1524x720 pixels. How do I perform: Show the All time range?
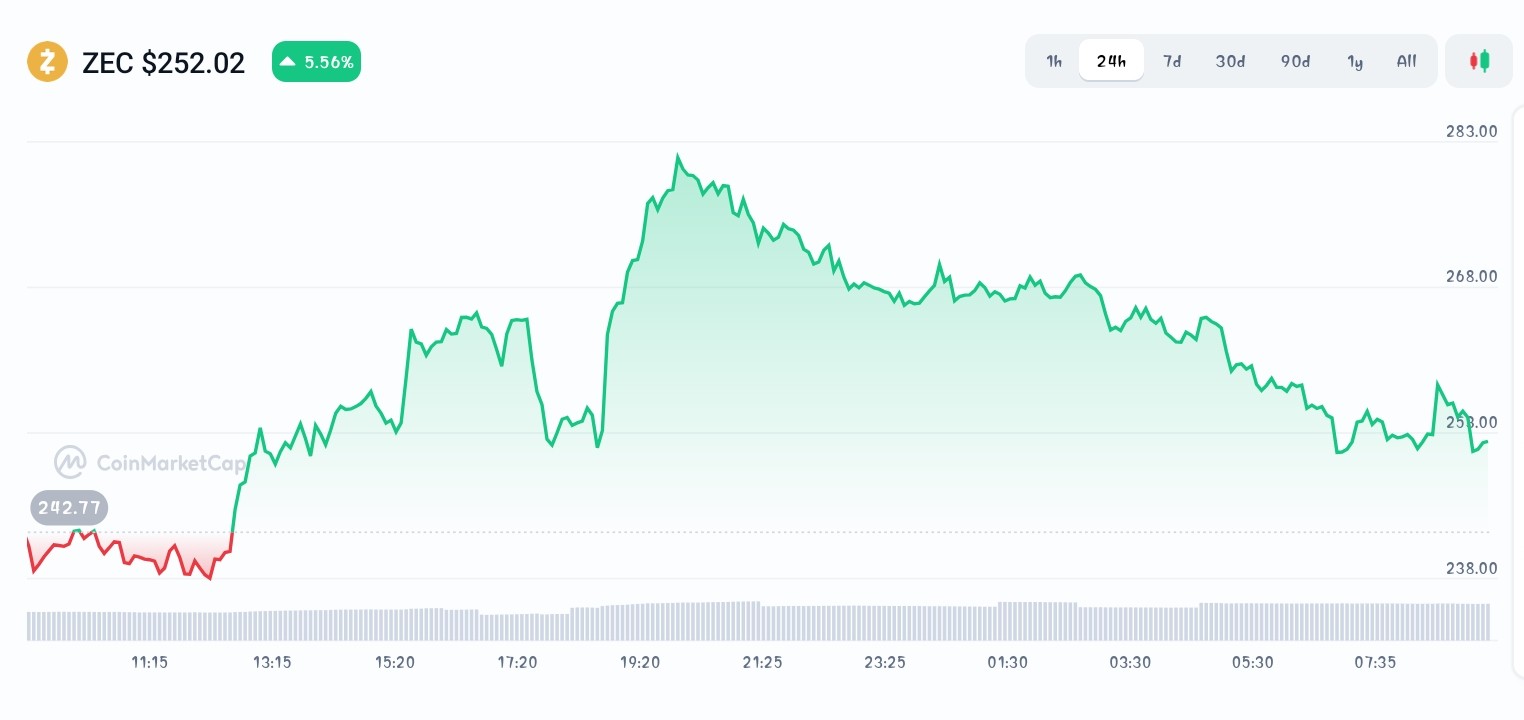pyautogui.click(x=1406, y=61)
